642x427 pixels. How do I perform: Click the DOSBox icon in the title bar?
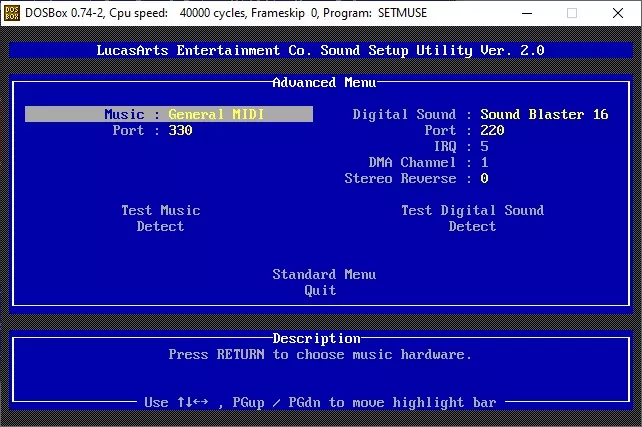click(11, 13)
